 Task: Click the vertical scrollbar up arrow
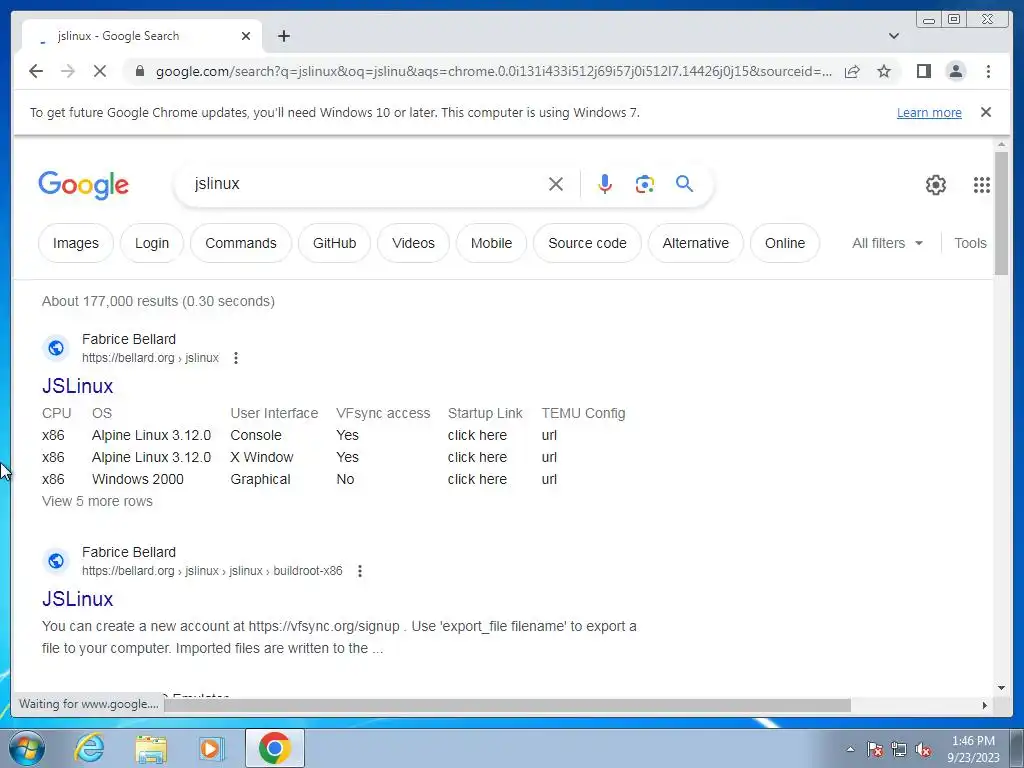coord(1001,144)
